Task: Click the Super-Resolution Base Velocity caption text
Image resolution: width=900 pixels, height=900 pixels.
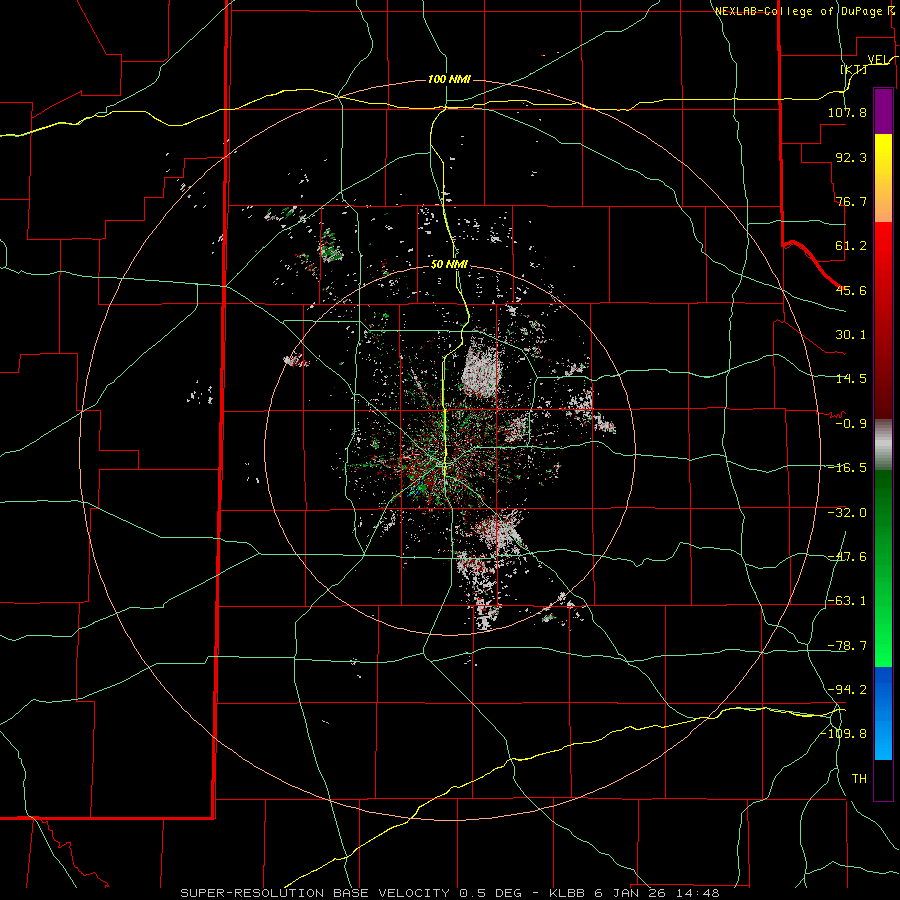Action: (449, 893)
